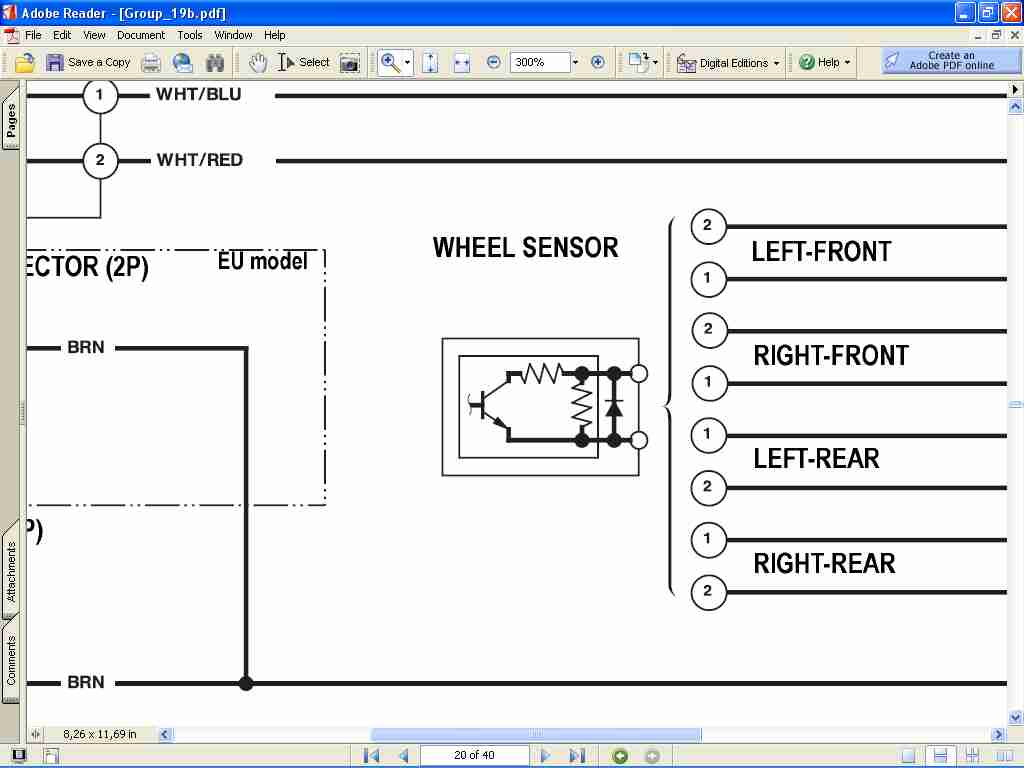Image resolution: width=1024 pixels, height=768 pixels.
Task: Click the EU model label
Action: coord(263,261)
